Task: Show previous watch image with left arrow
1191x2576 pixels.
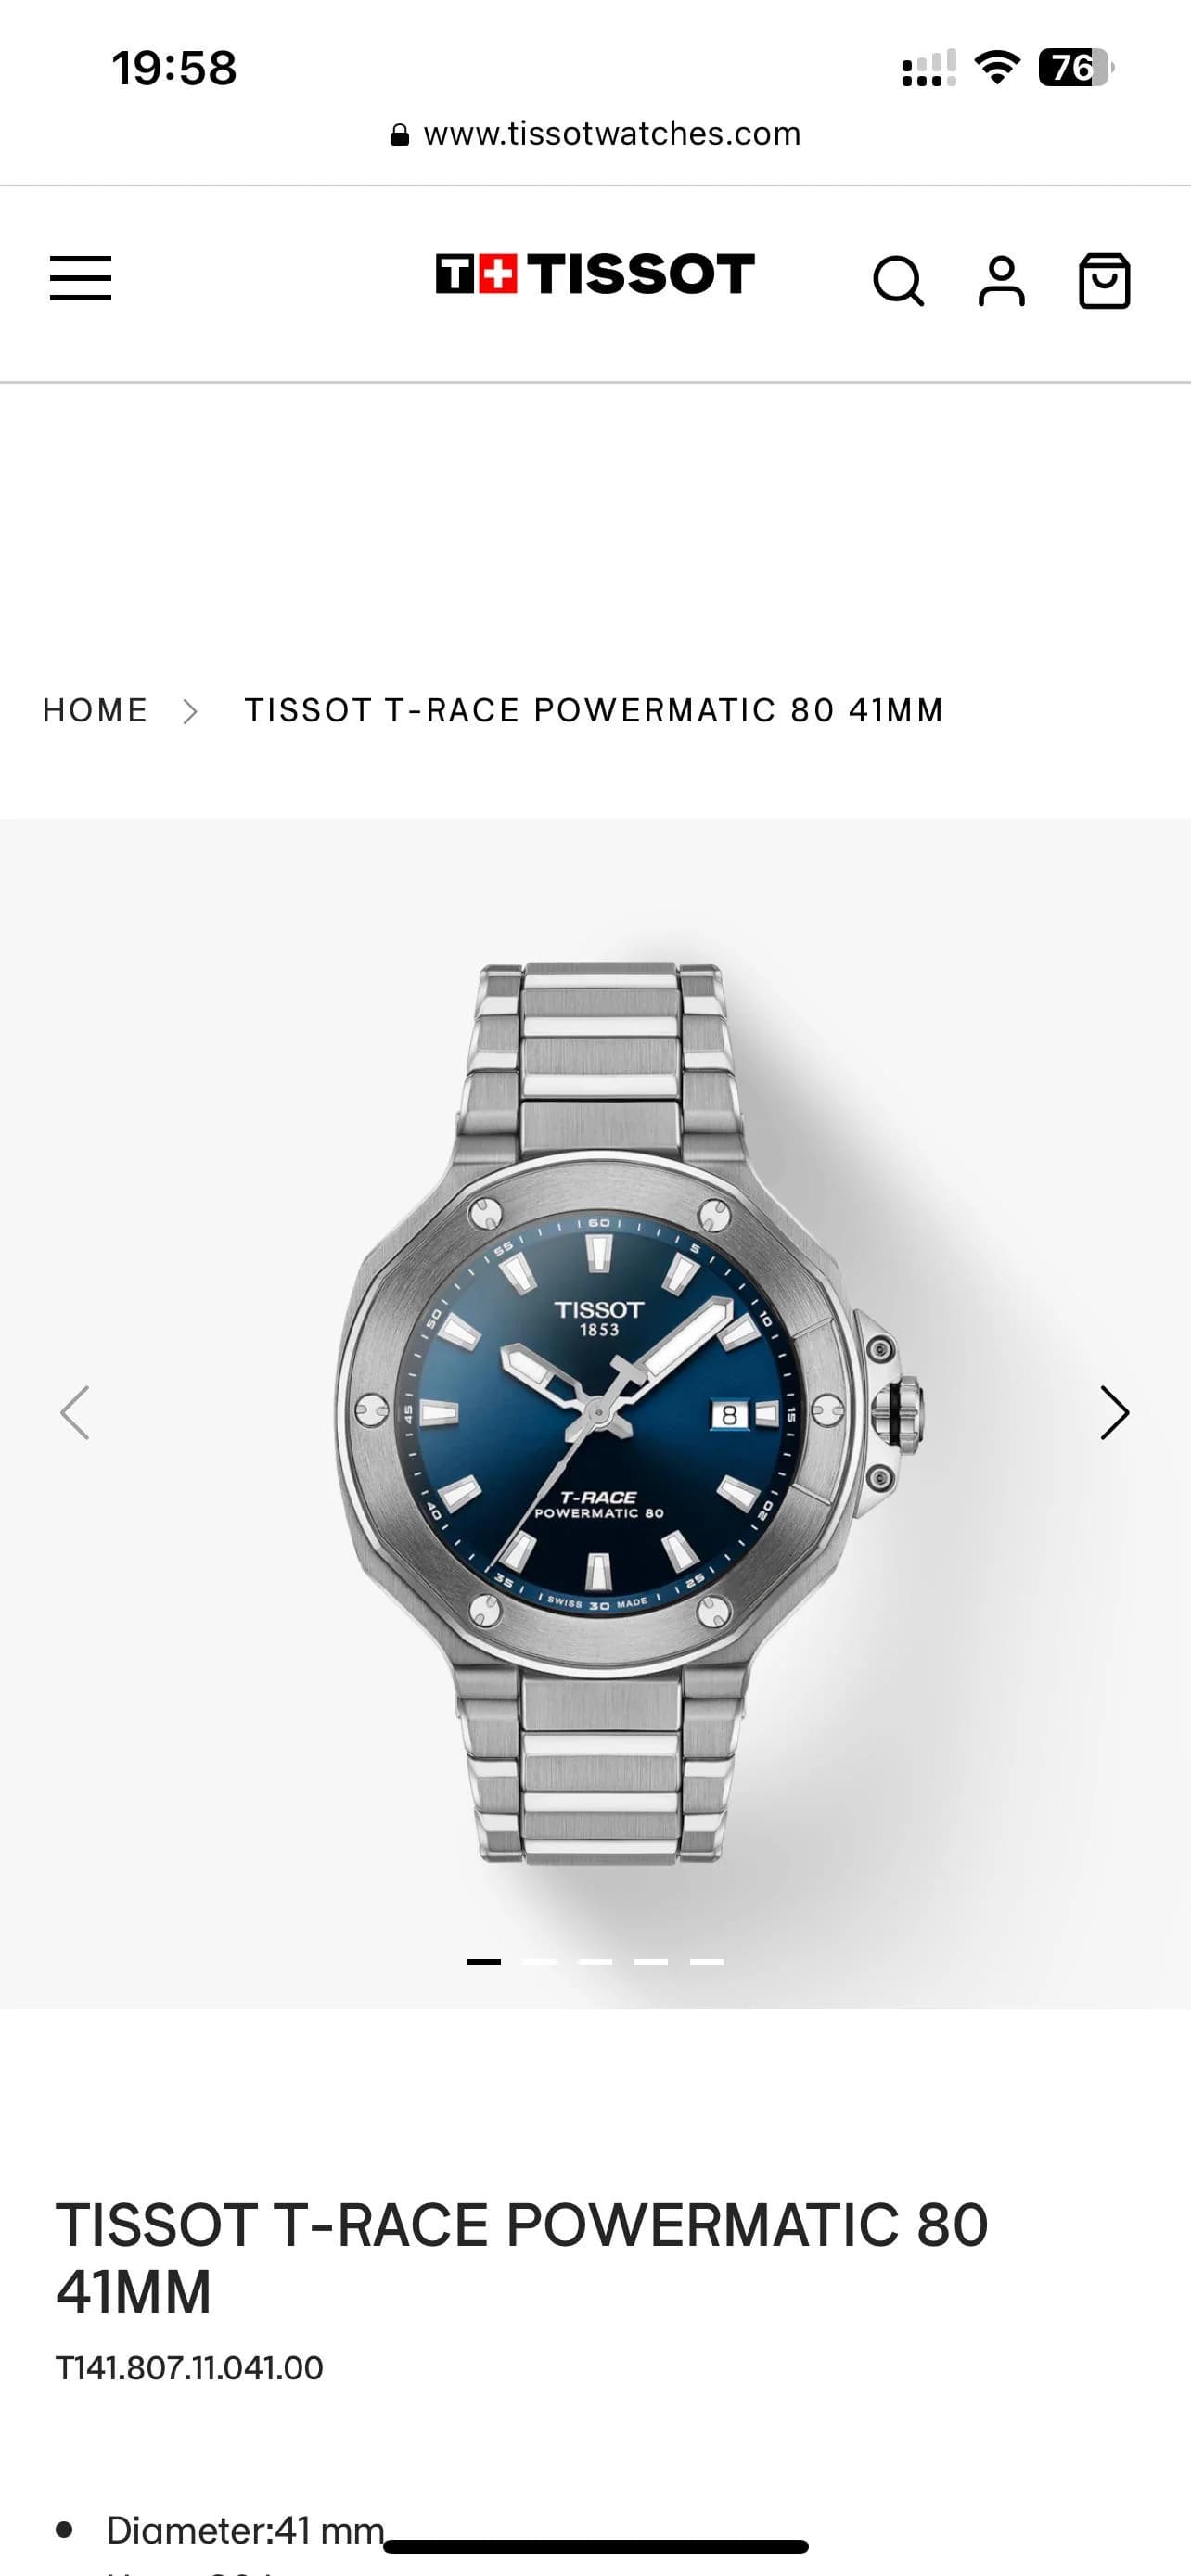Action: pyautogui.click(x=75, y=1412)
